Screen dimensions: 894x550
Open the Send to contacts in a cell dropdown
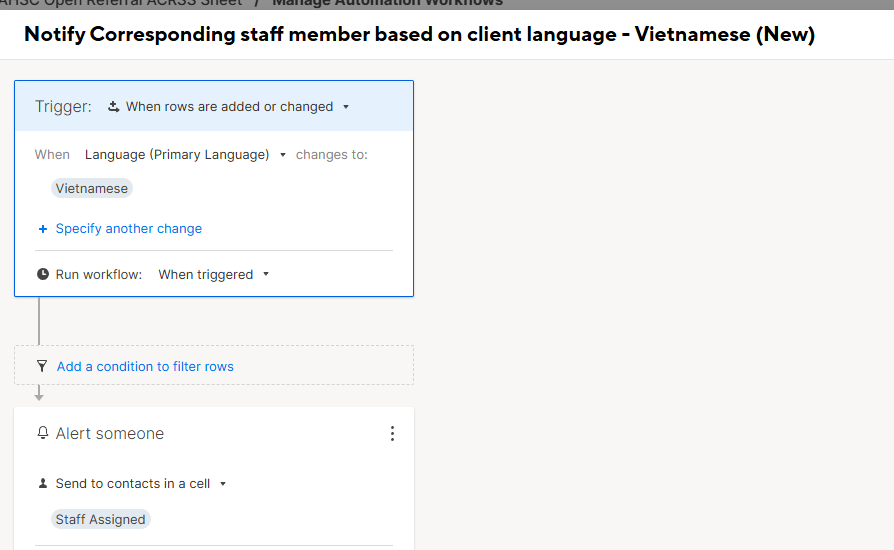pyautogui.click(x=141, y=483)
